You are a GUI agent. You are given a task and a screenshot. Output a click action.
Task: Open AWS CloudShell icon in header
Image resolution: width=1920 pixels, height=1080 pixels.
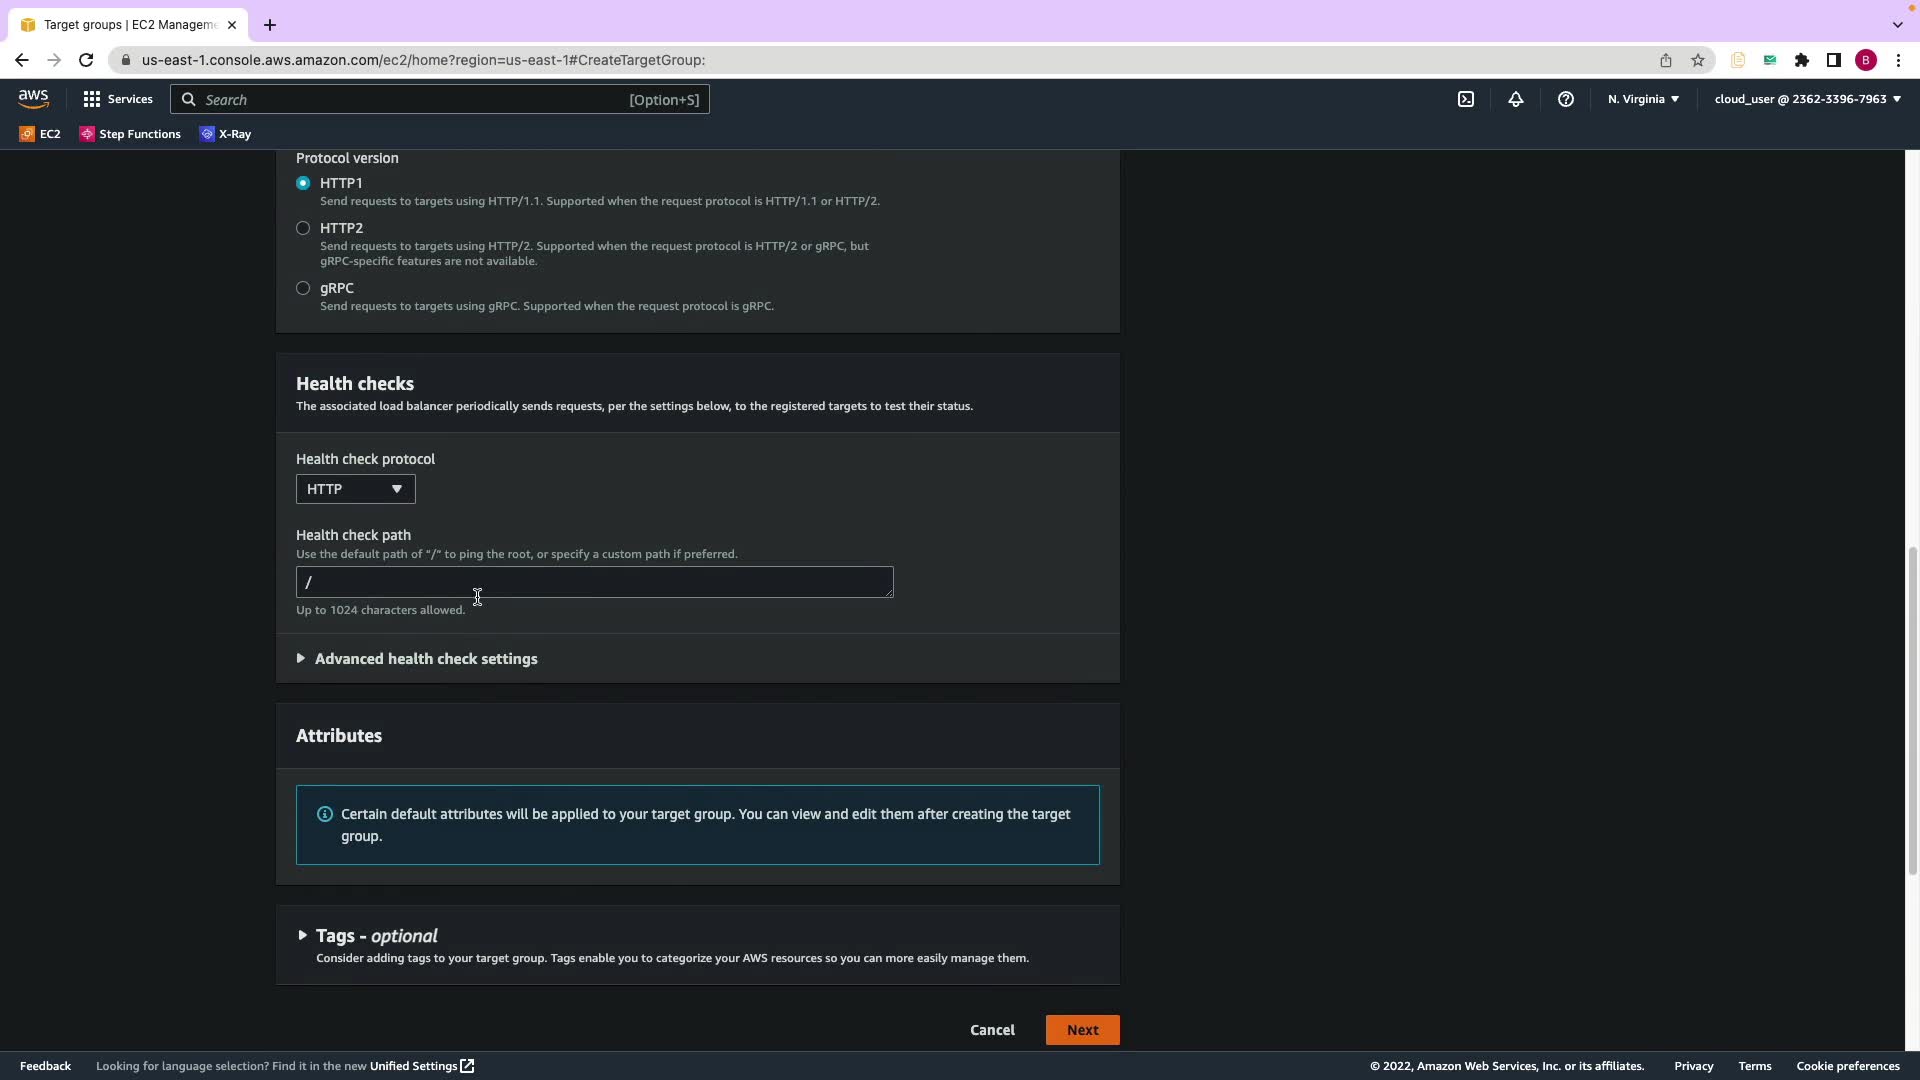[1466, 99]
